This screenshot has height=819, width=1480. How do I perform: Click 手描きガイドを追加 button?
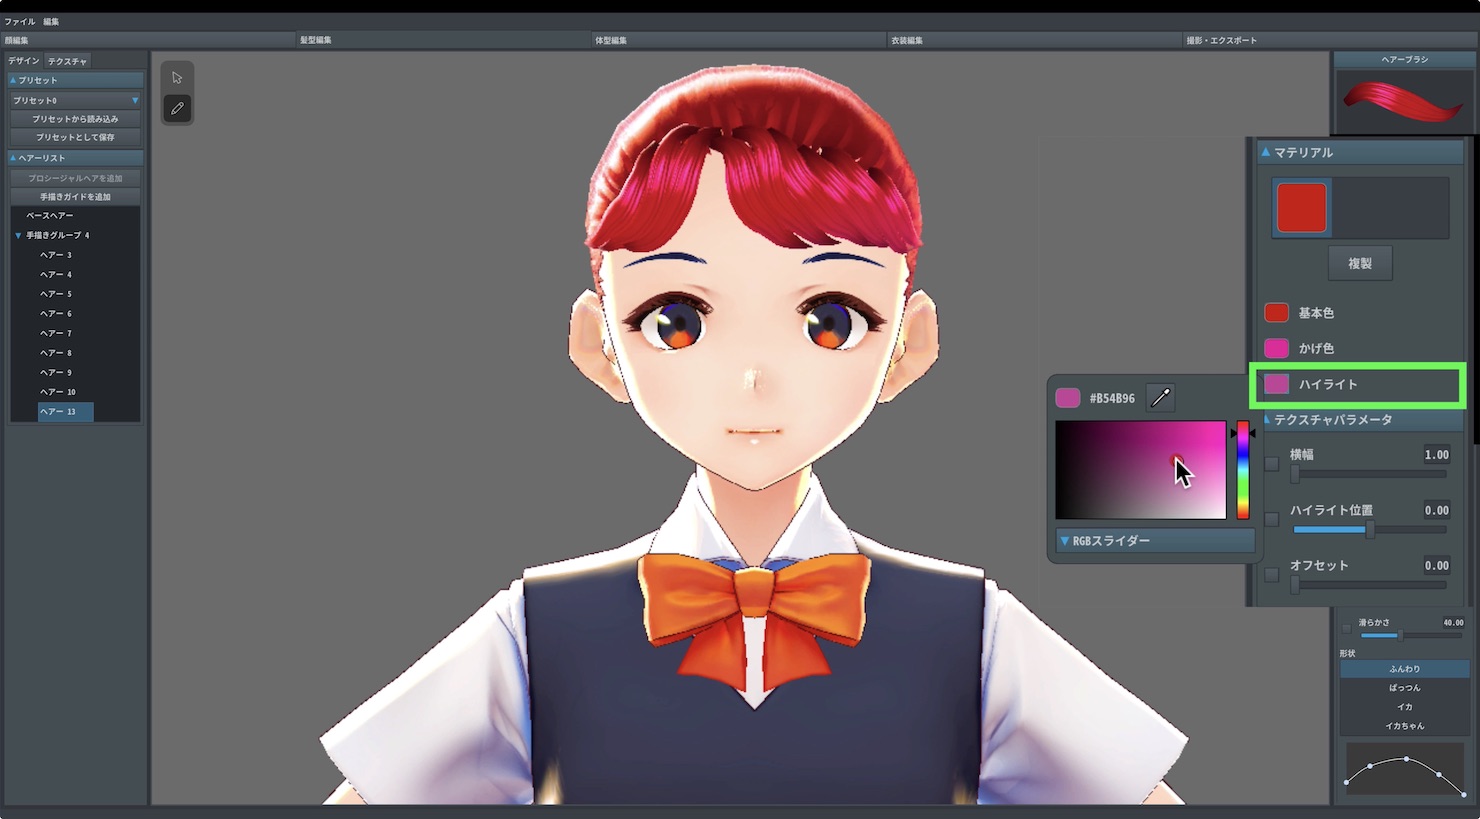click(x=76, y=197)
